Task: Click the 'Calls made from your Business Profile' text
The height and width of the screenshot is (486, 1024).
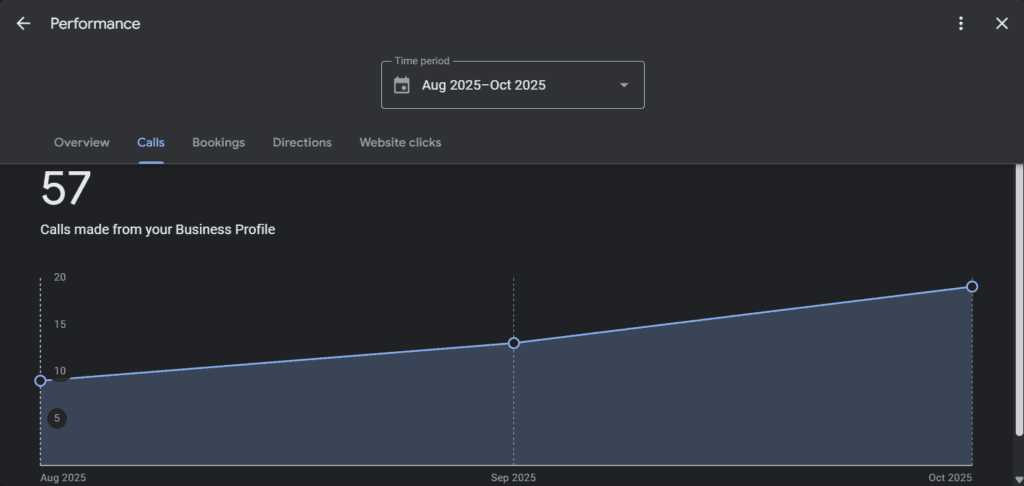Action: click(157, 229)
